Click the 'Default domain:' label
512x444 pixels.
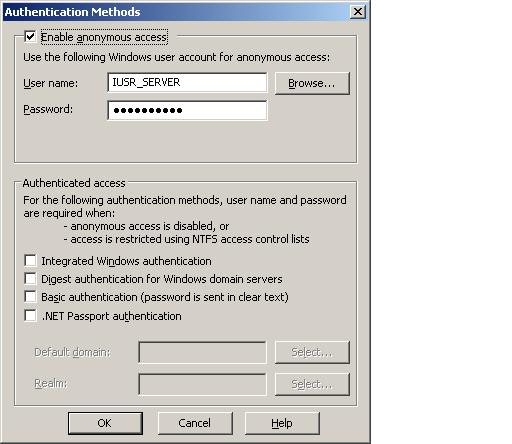(72, 352)
